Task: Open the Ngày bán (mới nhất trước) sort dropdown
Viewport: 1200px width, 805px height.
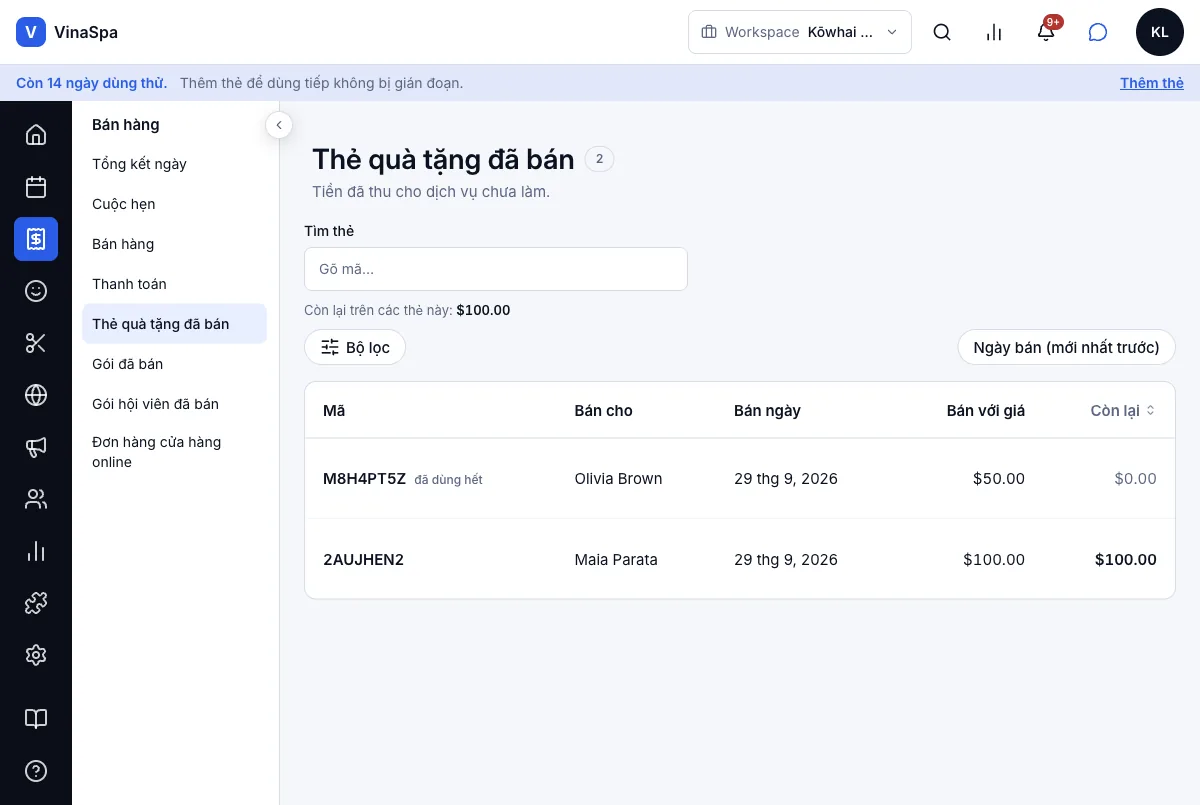Action: click(x=1066, y=348)
